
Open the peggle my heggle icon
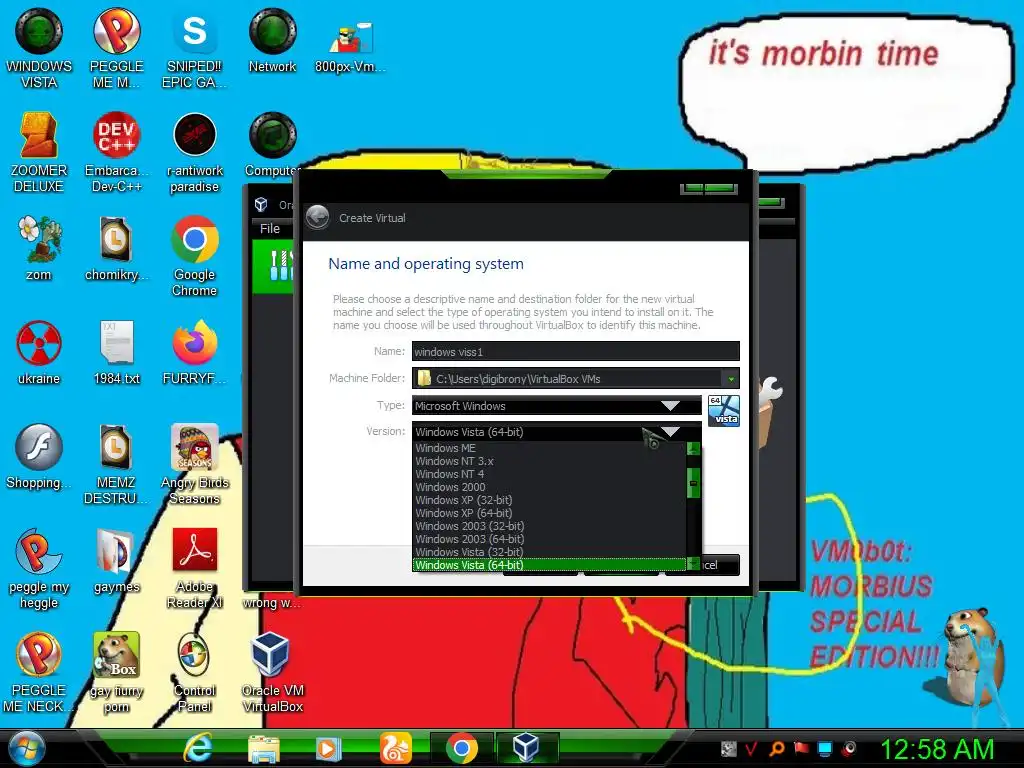pos(39,568)
